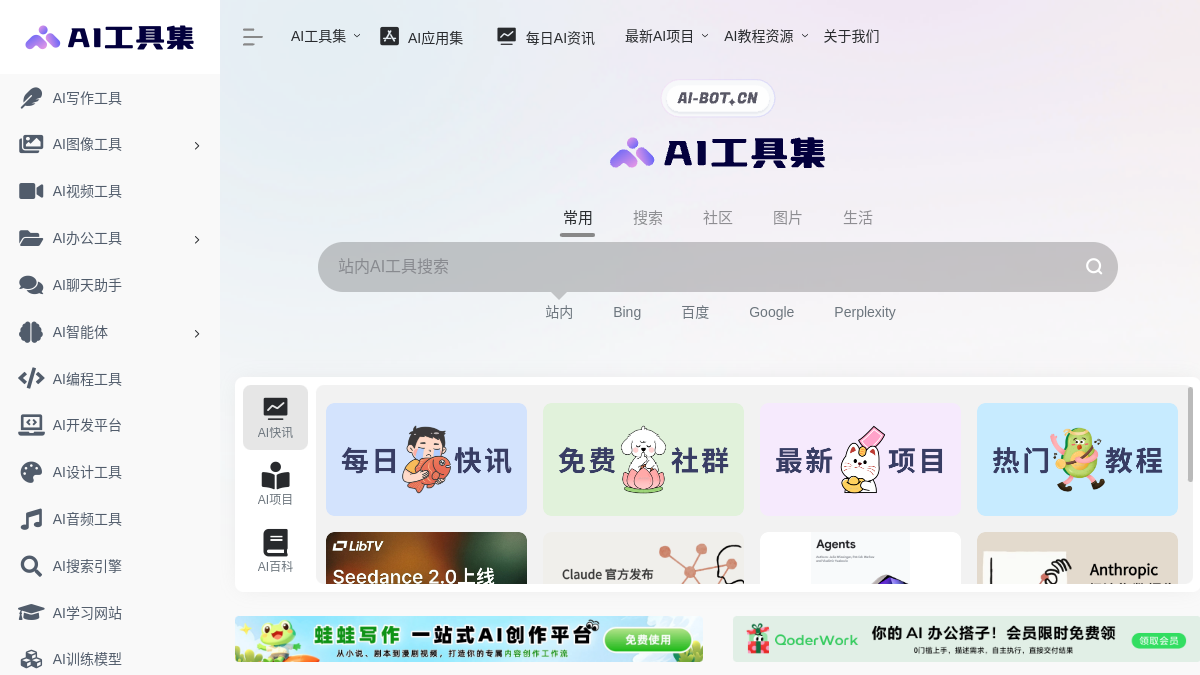The width and height of the screenshot is (1200, 675).
Task: Open the 关于我们 page
Action: [x=851, y=36]
